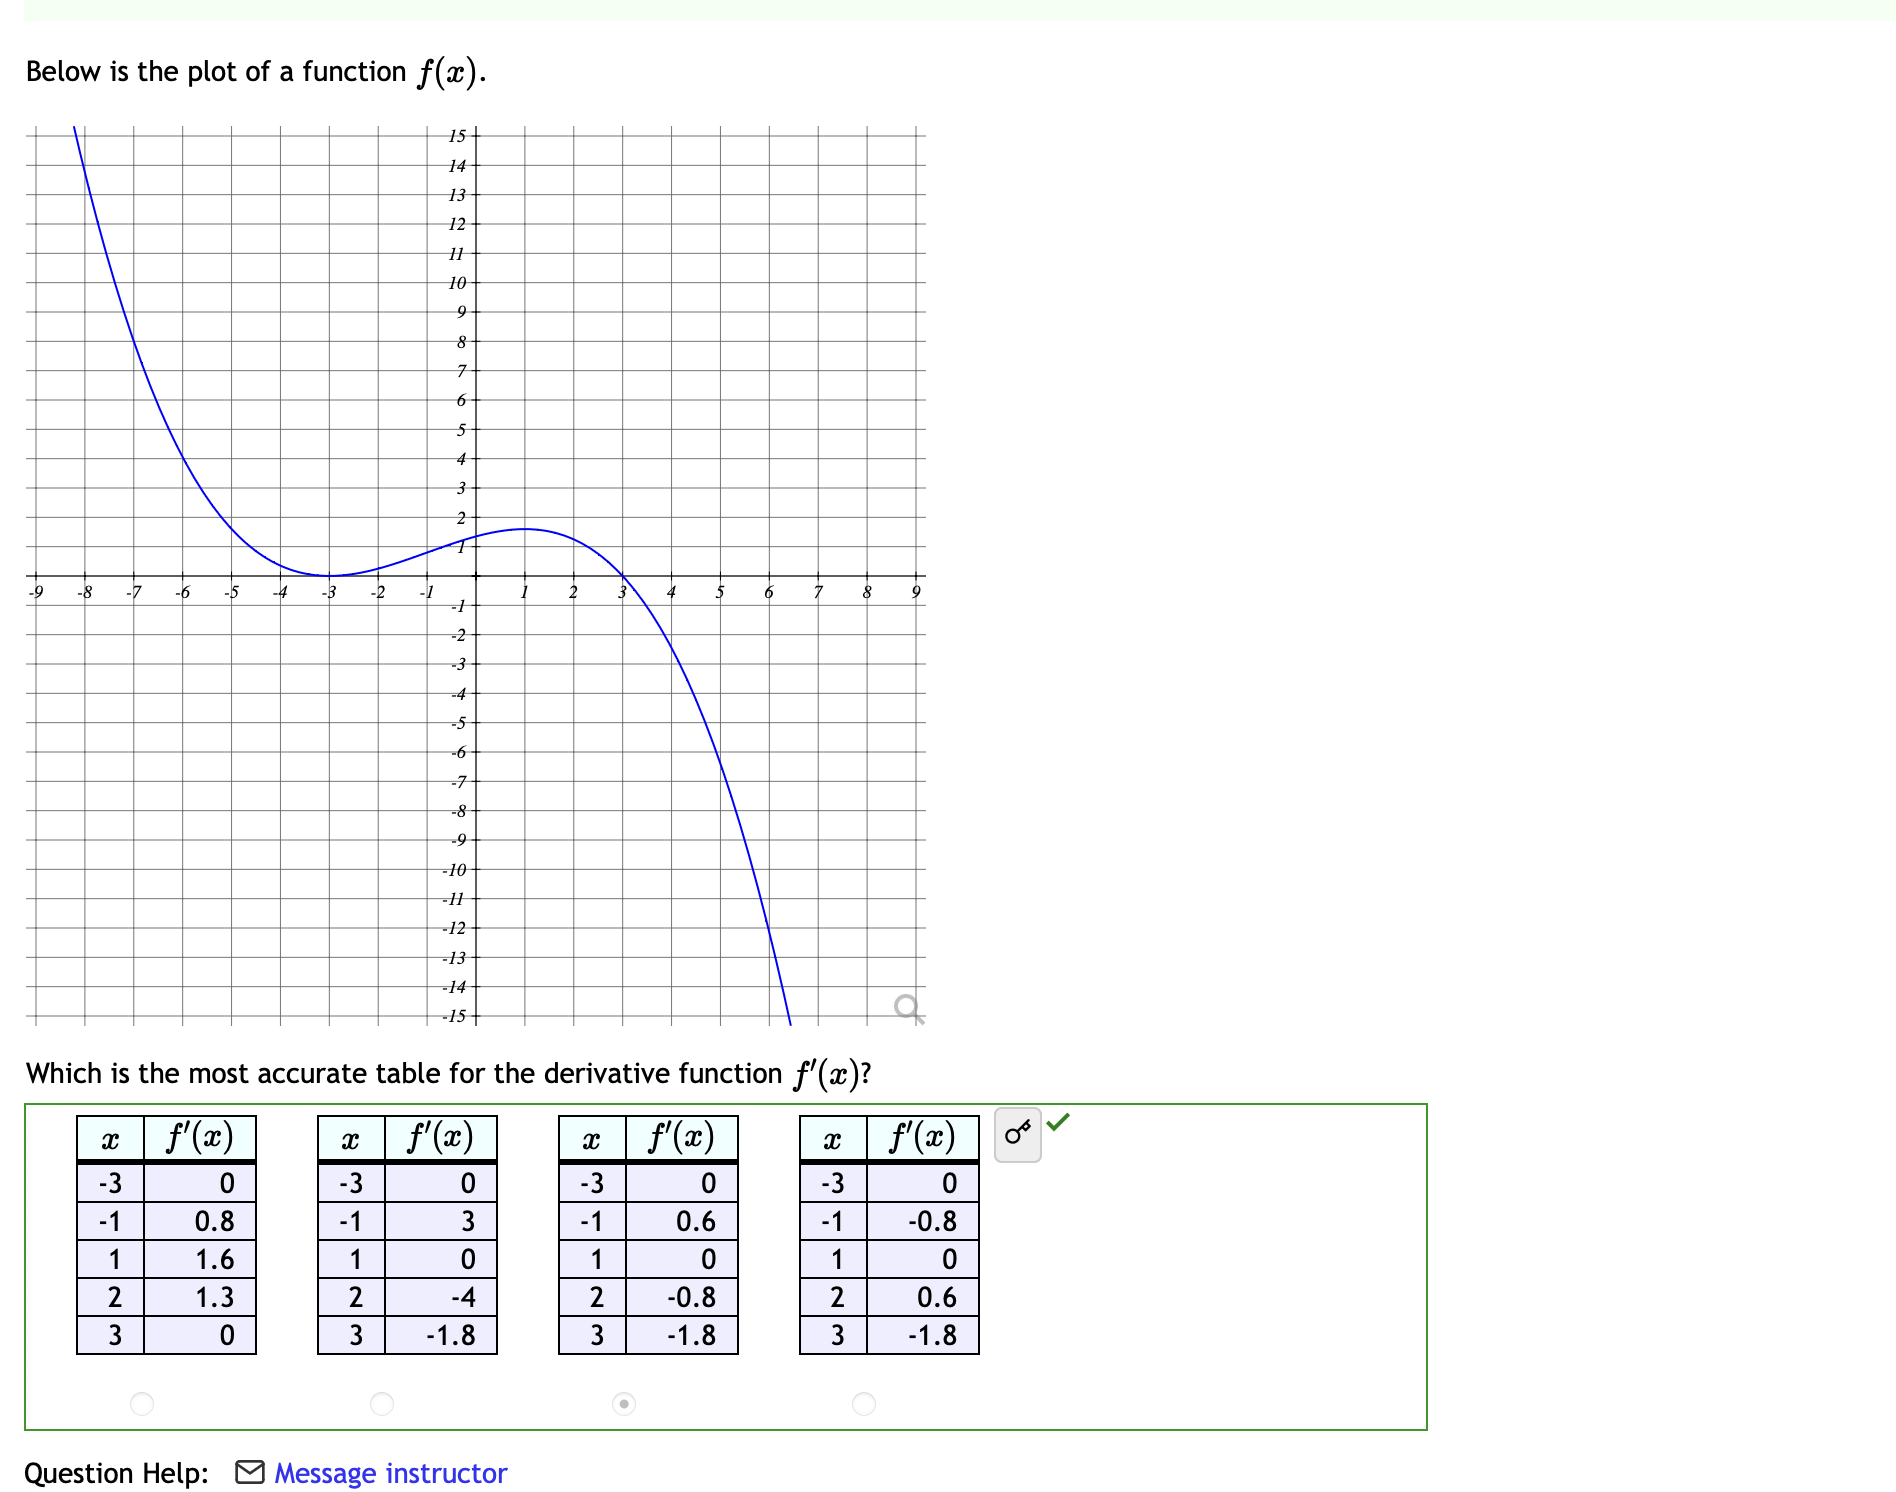
Task: Click the green checkmark indicating correct answer
Action: [x=1059, y=1123]
